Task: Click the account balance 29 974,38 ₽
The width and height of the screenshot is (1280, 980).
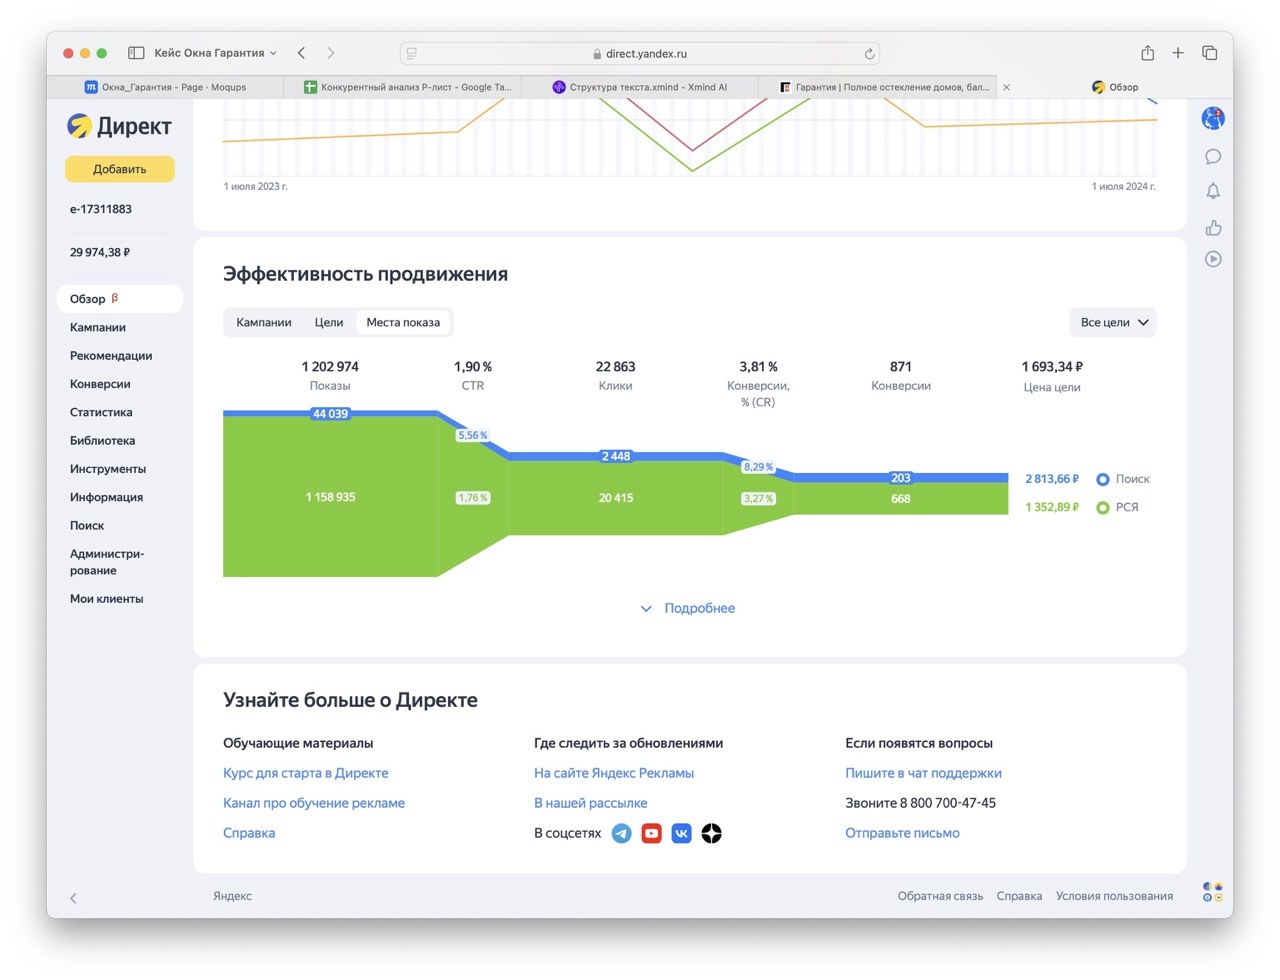Action: tap(100, 252)
